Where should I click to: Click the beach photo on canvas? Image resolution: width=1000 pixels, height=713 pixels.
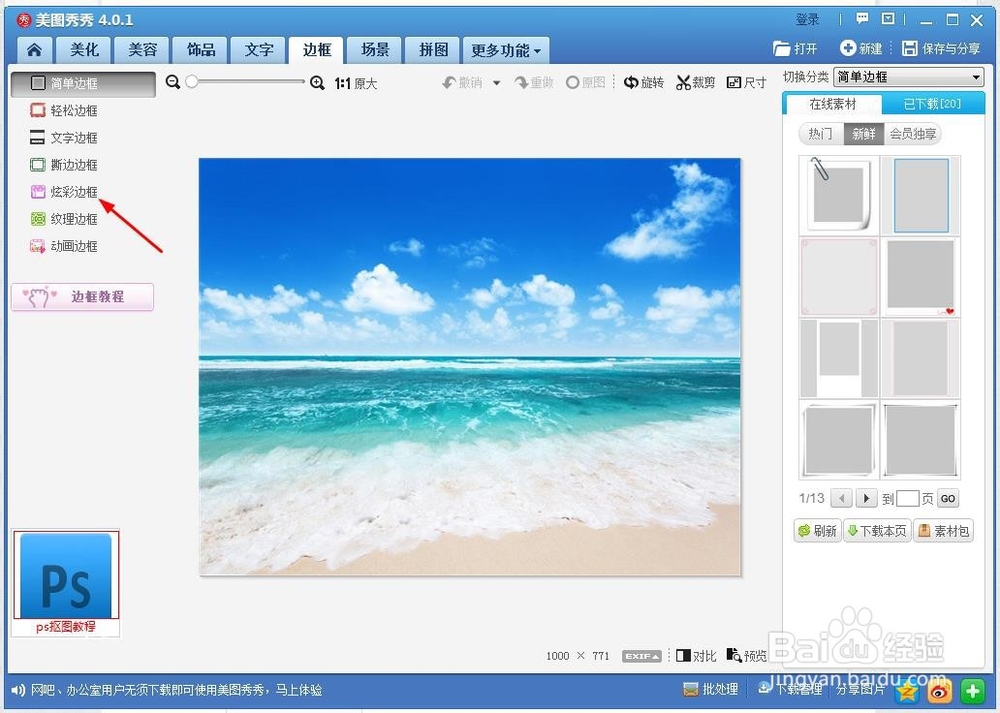coord(470,367)
